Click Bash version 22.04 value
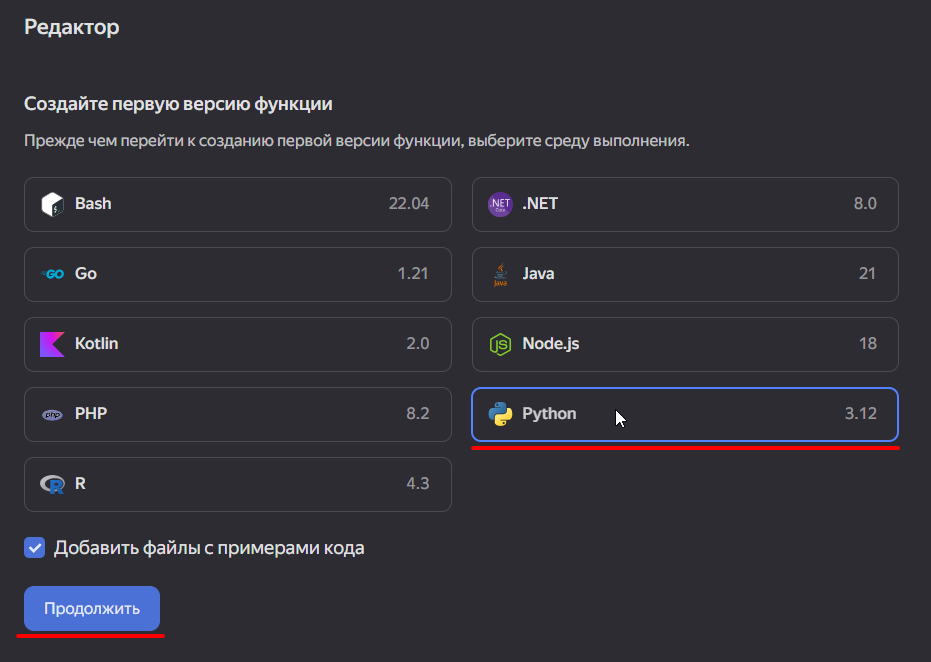Viewport: 931px width, 662px height. [408, 204]
